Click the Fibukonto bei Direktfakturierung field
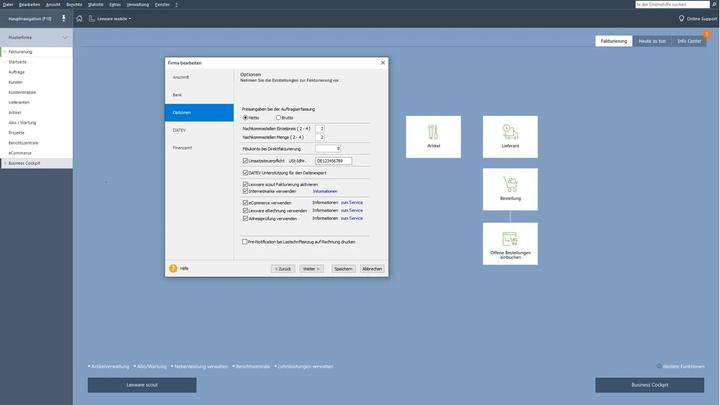The image size is (720, 405). pos(328,149)
